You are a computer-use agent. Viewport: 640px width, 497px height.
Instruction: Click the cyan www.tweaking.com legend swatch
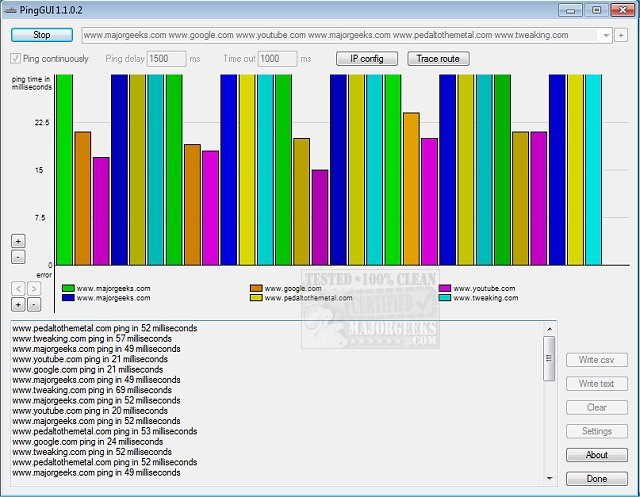[x=445, y=298]
